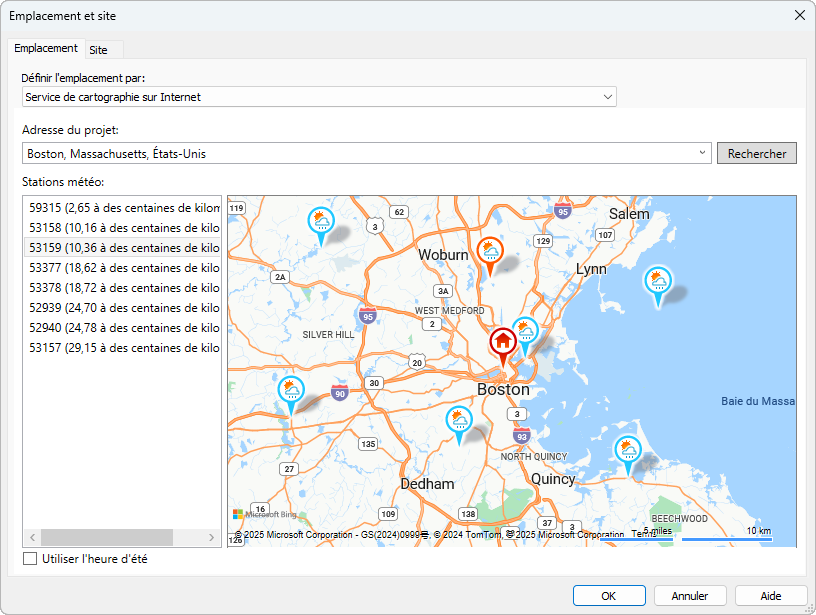The width and height of the screenshot is (816, 615).
Task: Confirm with the OK button
Action: pyautogui.click(x=609, y=596)
